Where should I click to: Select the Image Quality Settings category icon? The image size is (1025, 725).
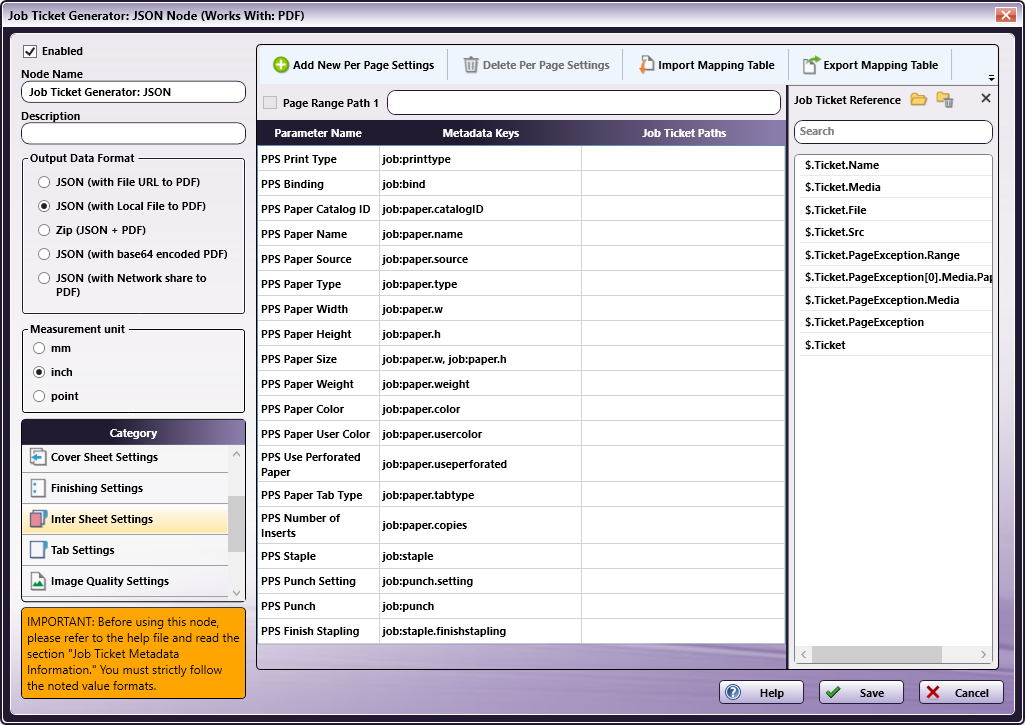tap(38, 581)
